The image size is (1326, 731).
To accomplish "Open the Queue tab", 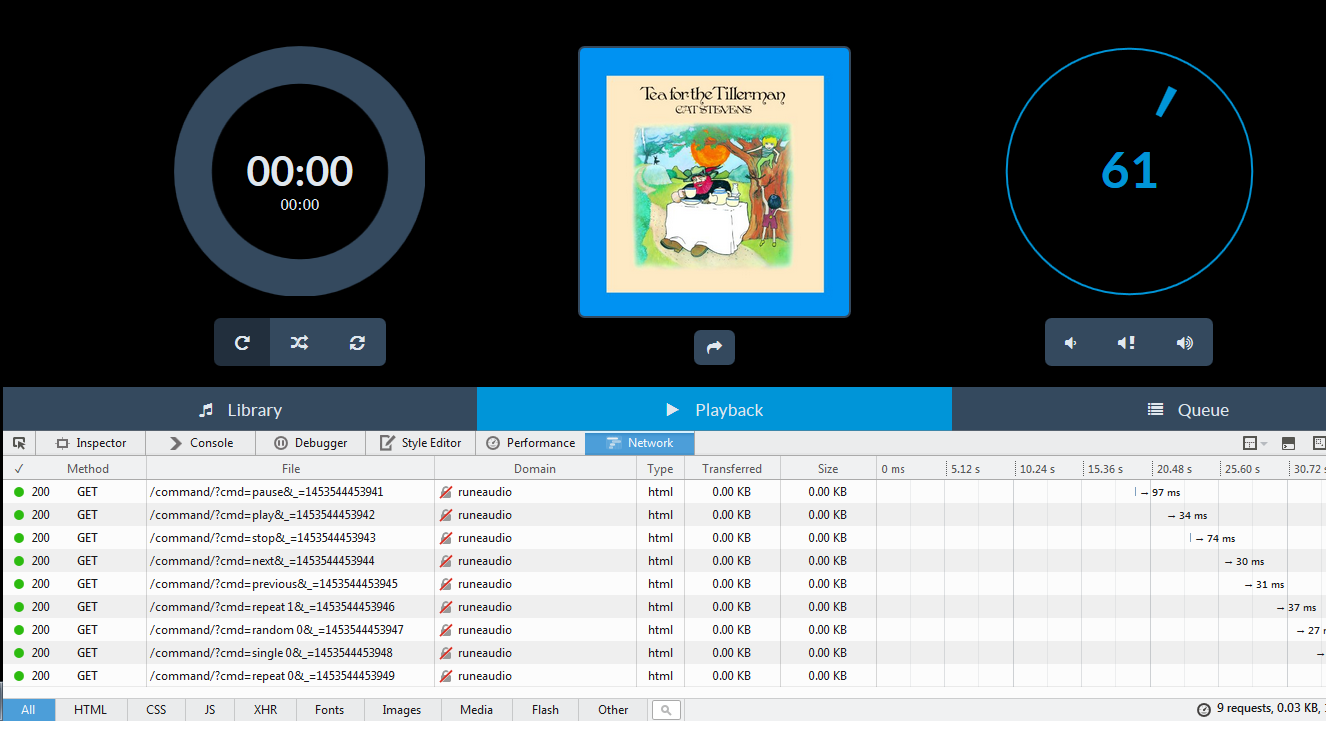I will [1139, 409].
